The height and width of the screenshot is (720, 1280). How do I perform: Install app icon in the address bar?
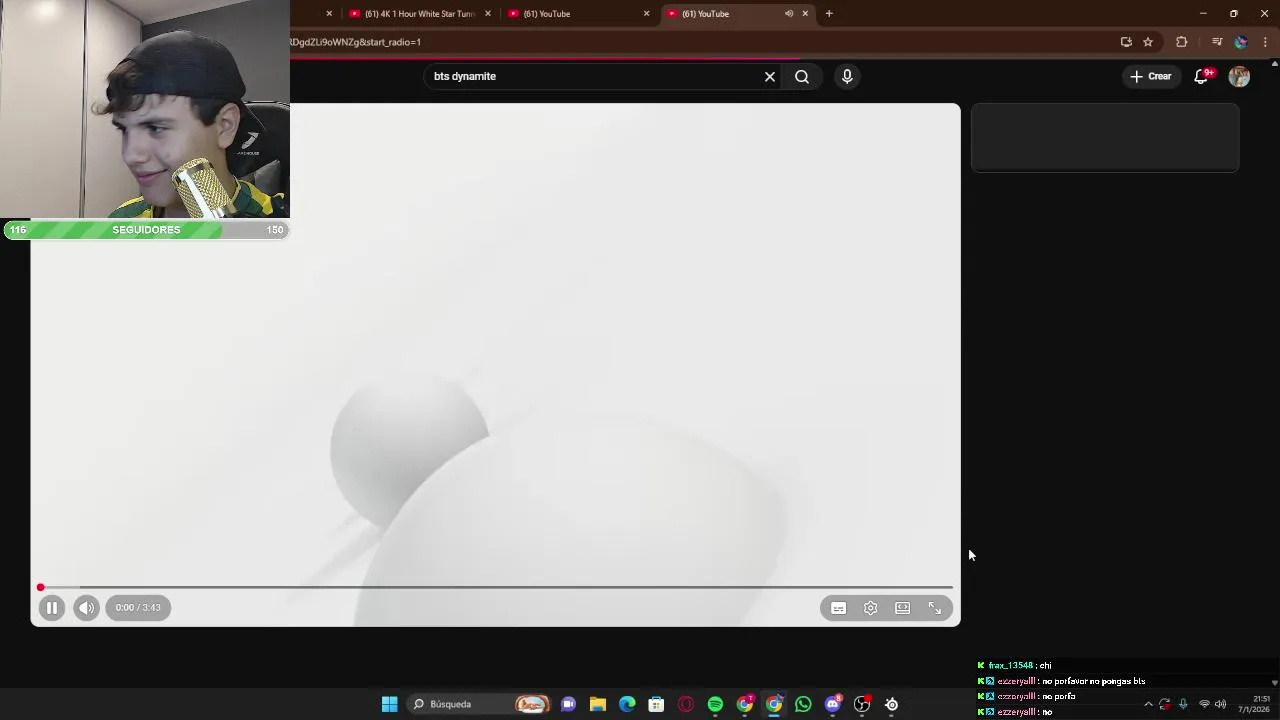click(1126, 42)
